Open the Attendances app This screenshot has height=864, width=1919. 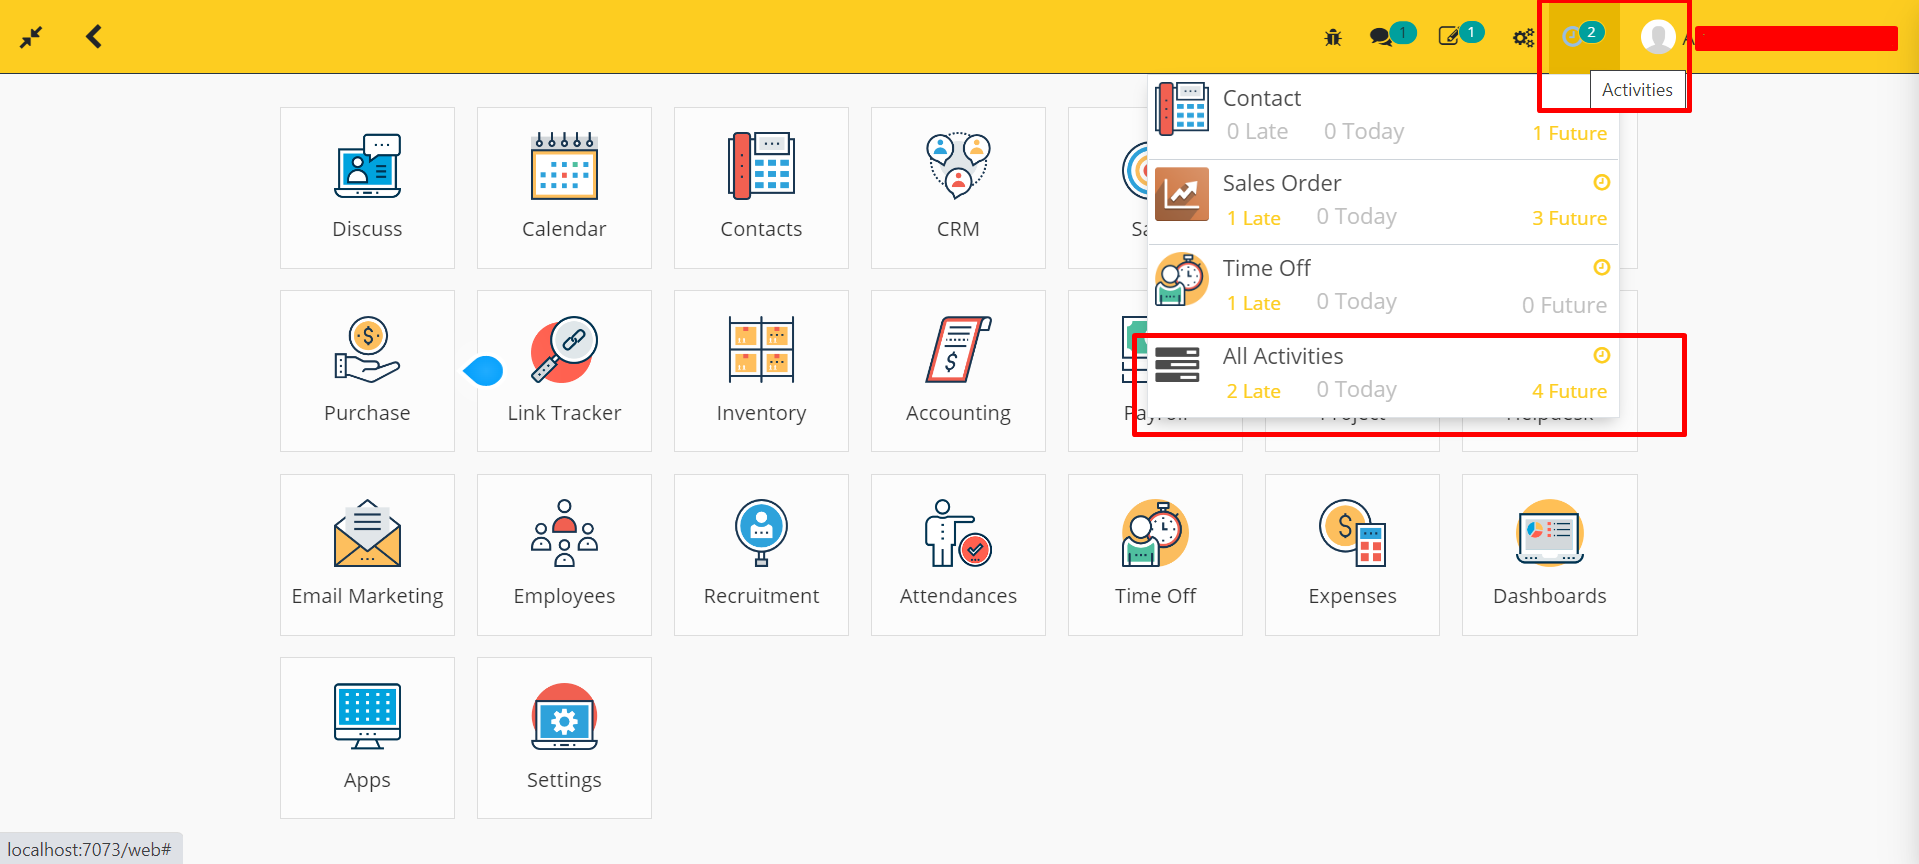[958, 555]
